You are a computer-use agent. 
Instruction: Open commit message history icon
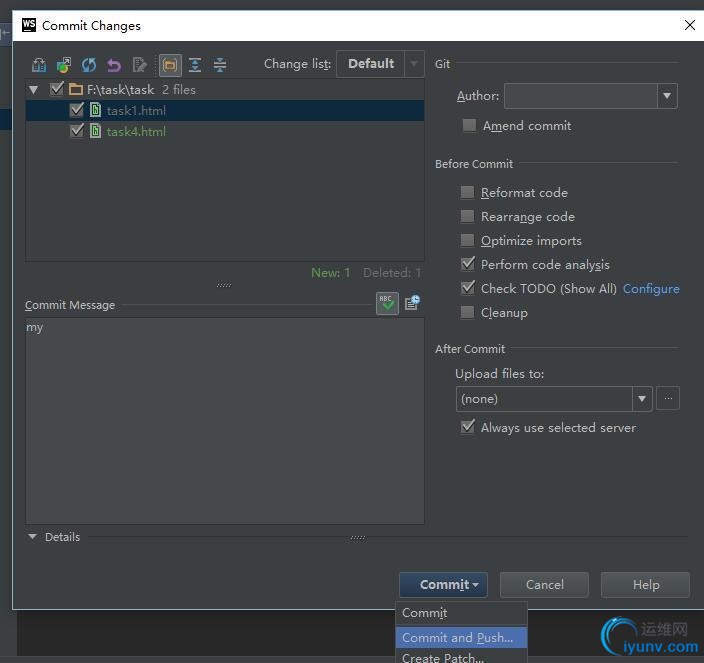click(412, 303)
